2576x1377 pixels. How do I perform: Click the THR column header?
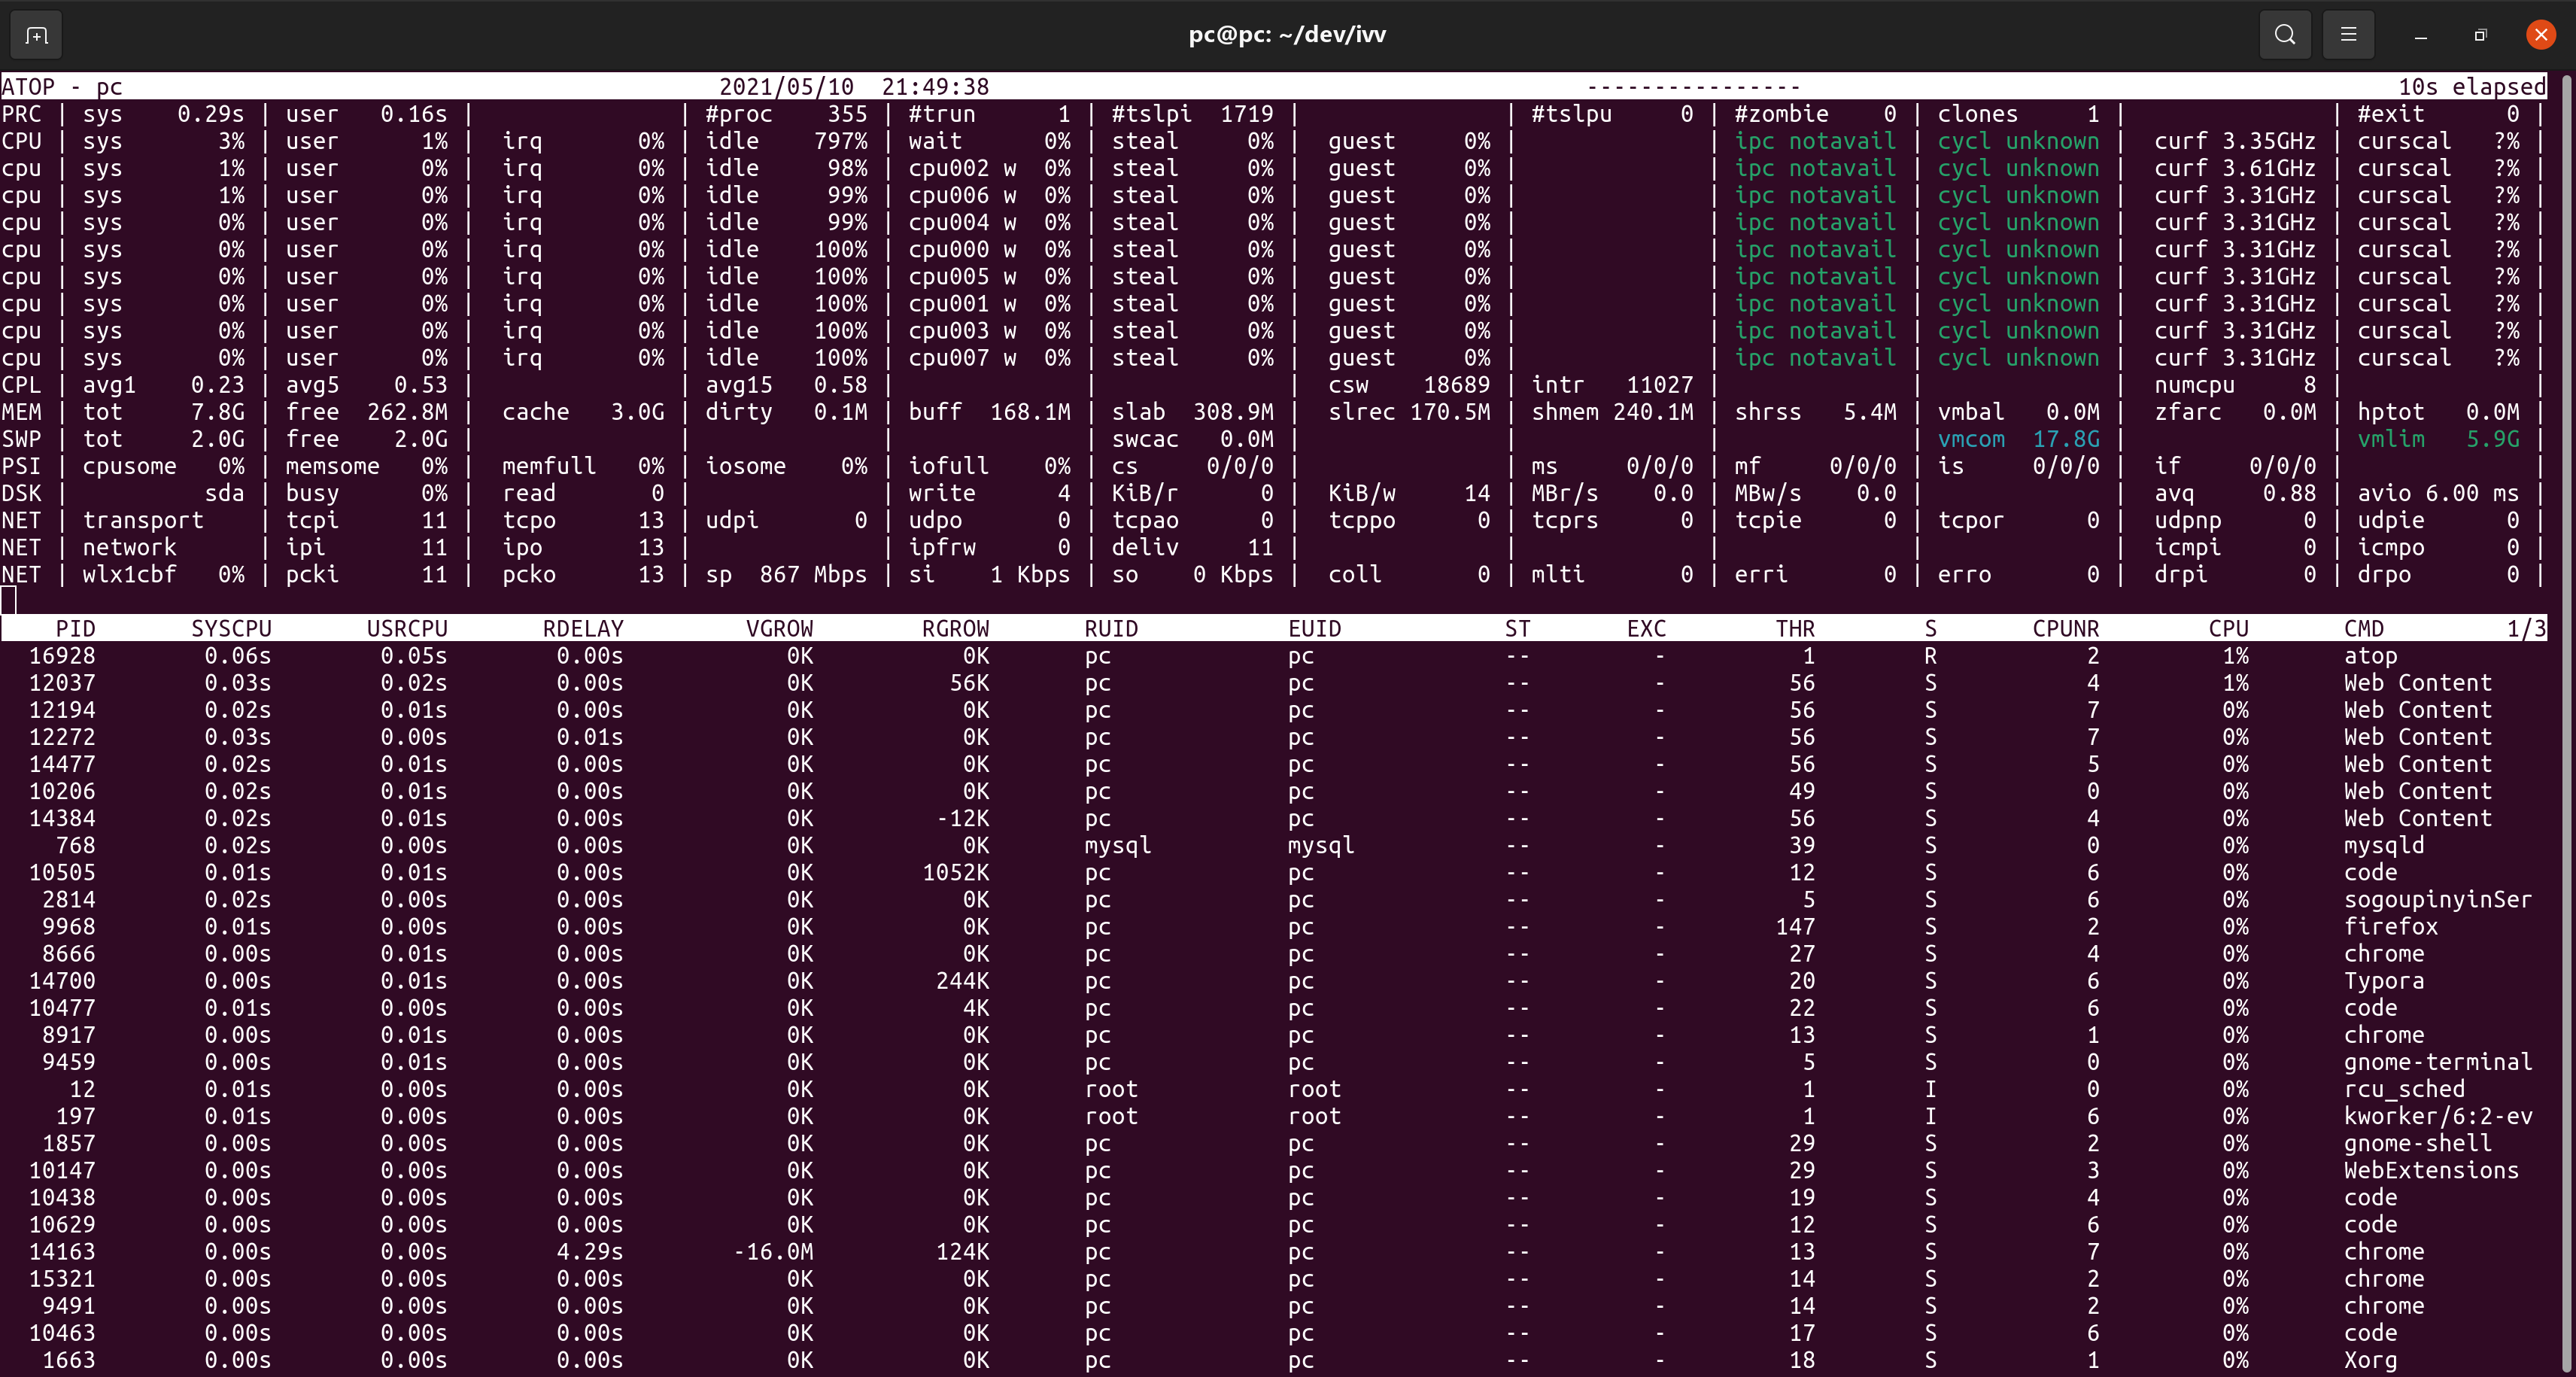point(1795,629)
